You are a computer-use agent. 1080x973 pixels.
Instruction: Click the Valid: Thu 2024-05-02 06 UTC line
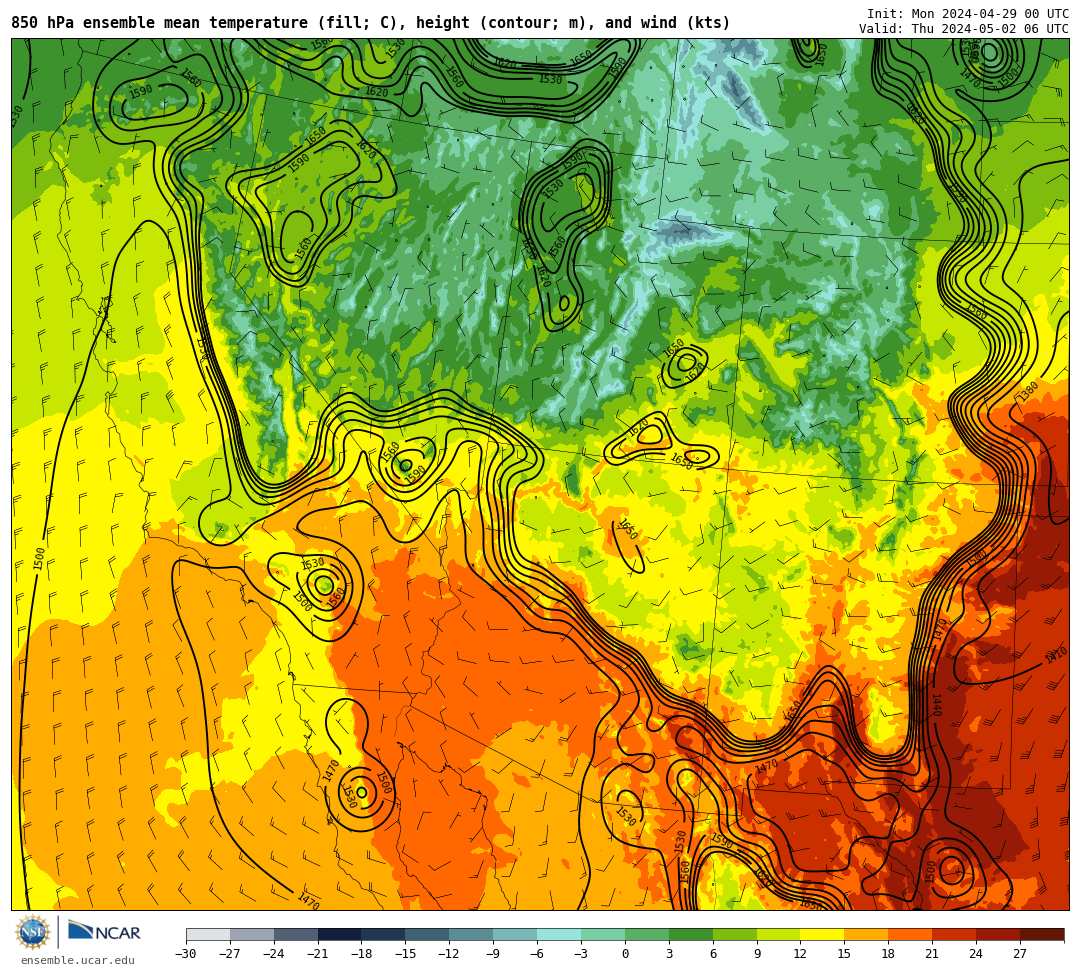pos(964,29)
